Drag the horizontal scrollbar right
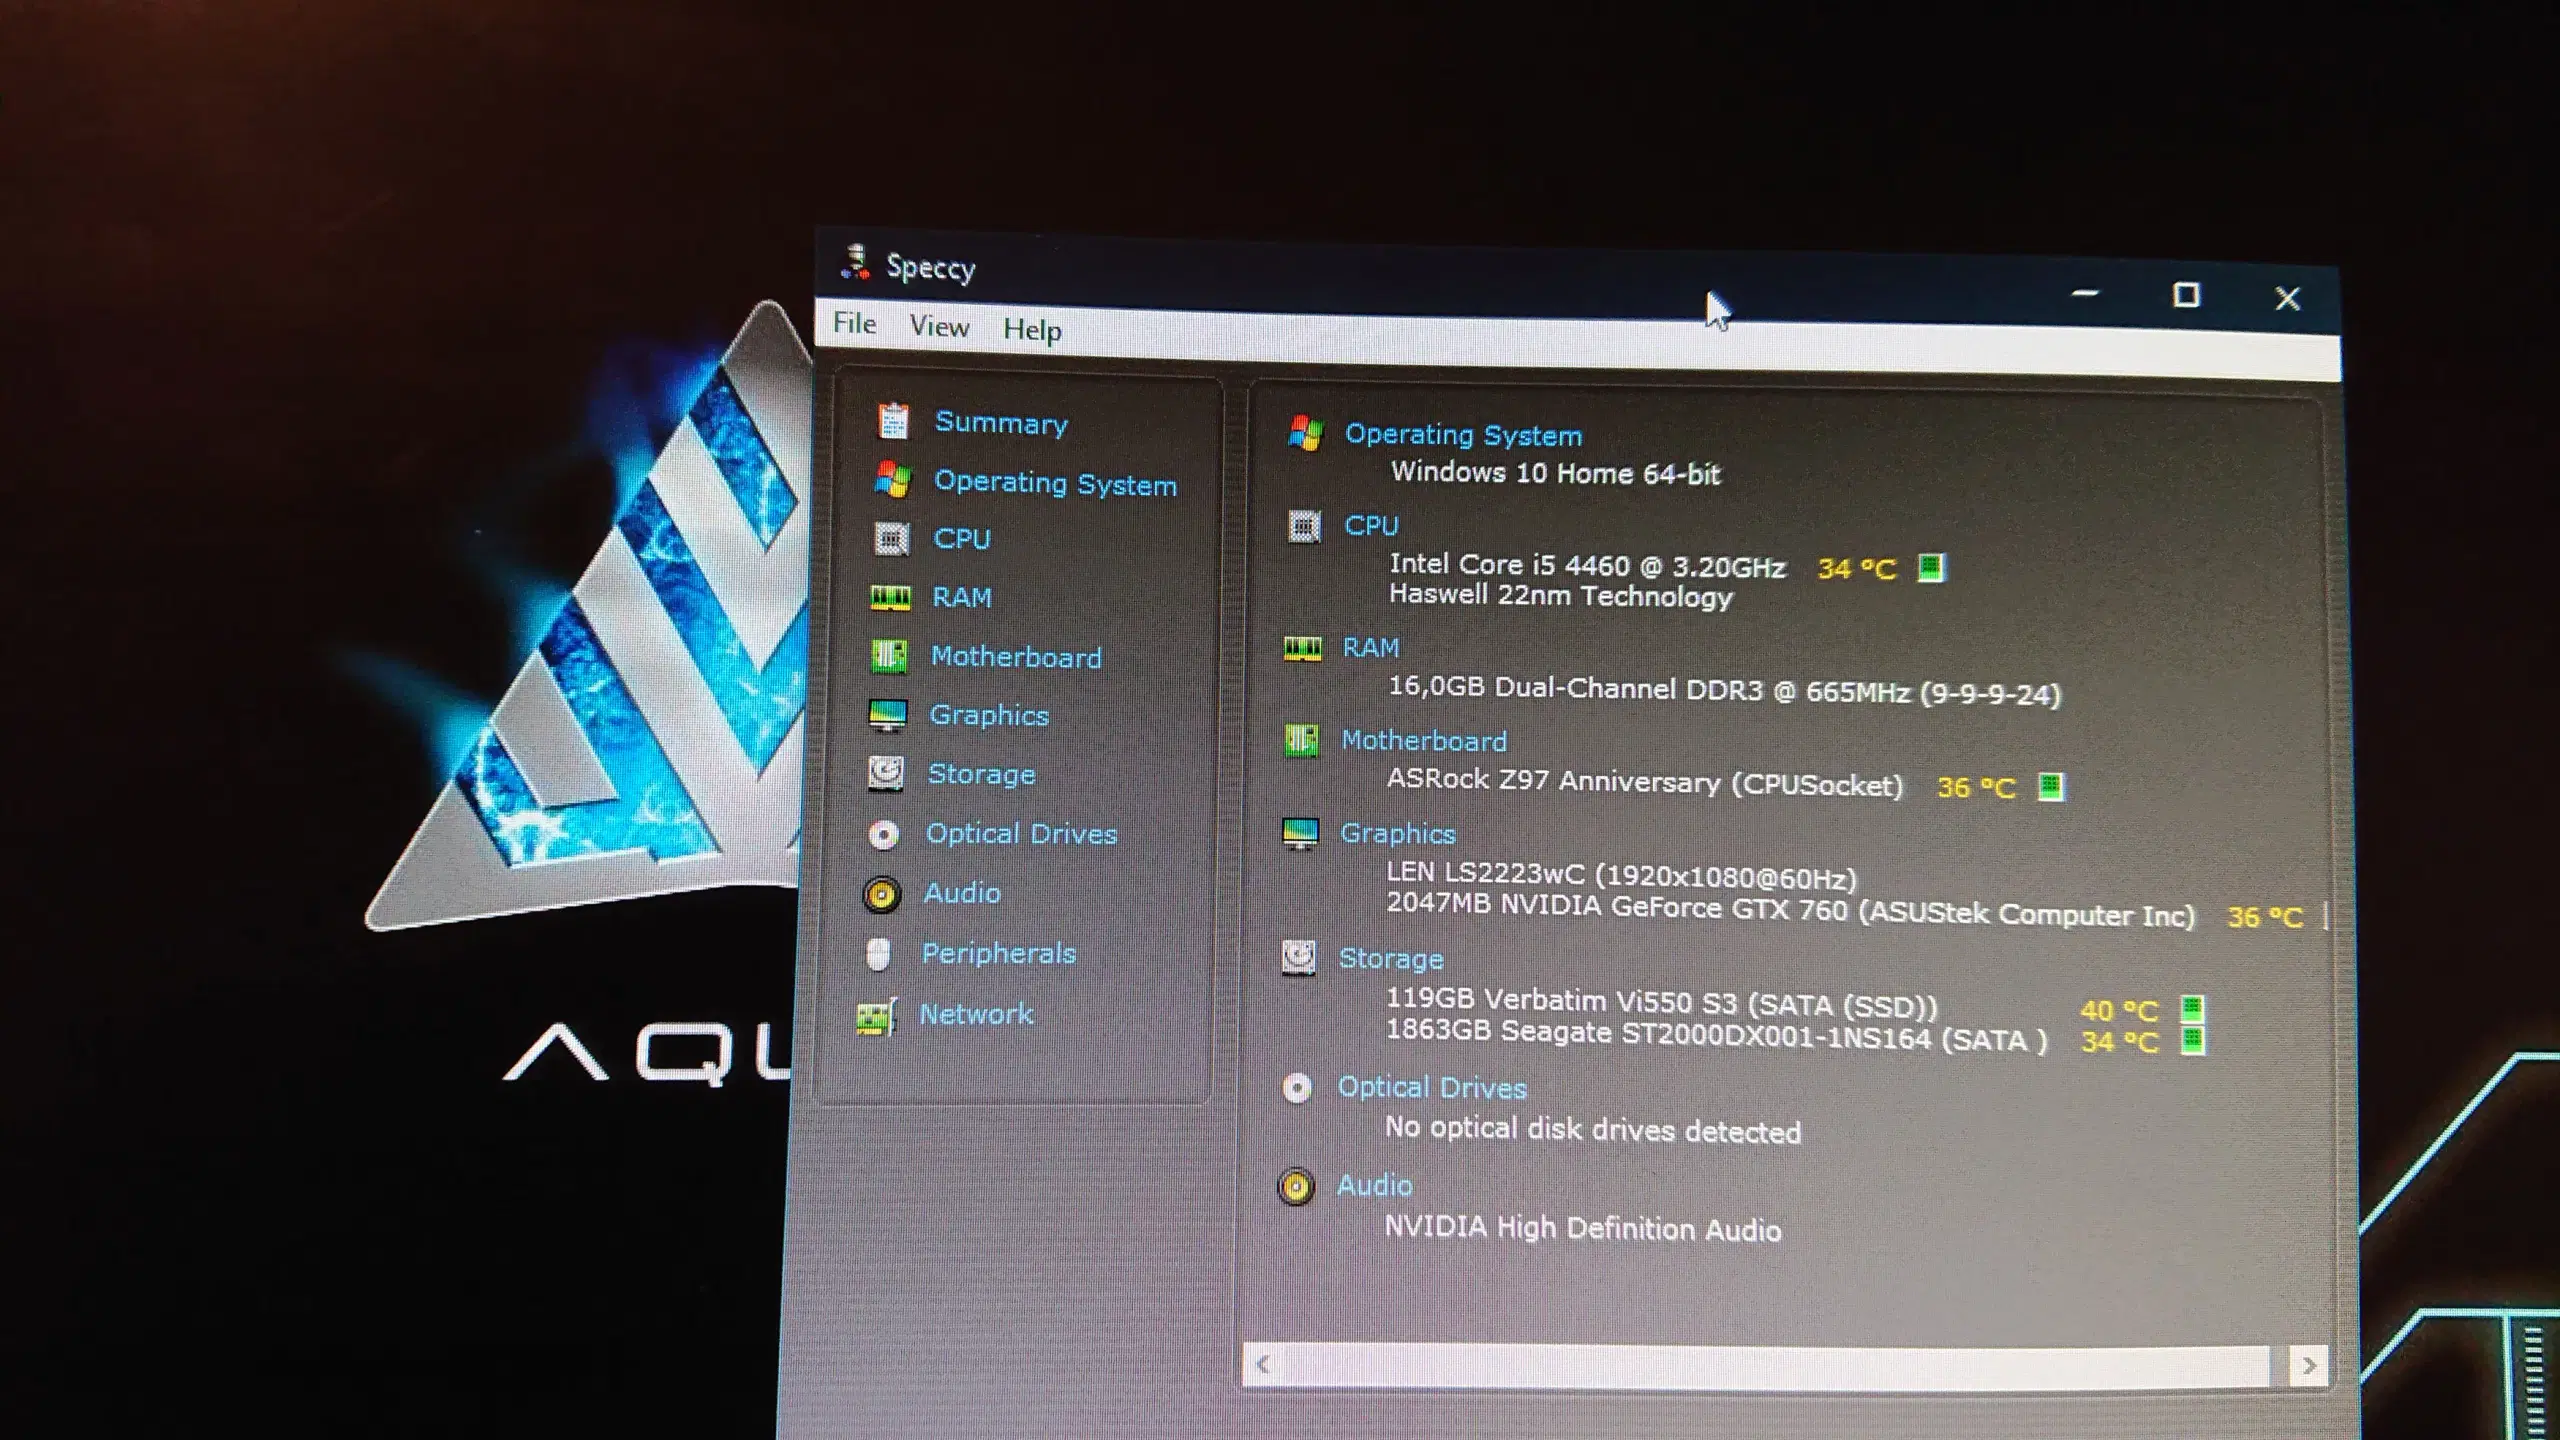2560x1440 pixels. coord(2309,1364)
